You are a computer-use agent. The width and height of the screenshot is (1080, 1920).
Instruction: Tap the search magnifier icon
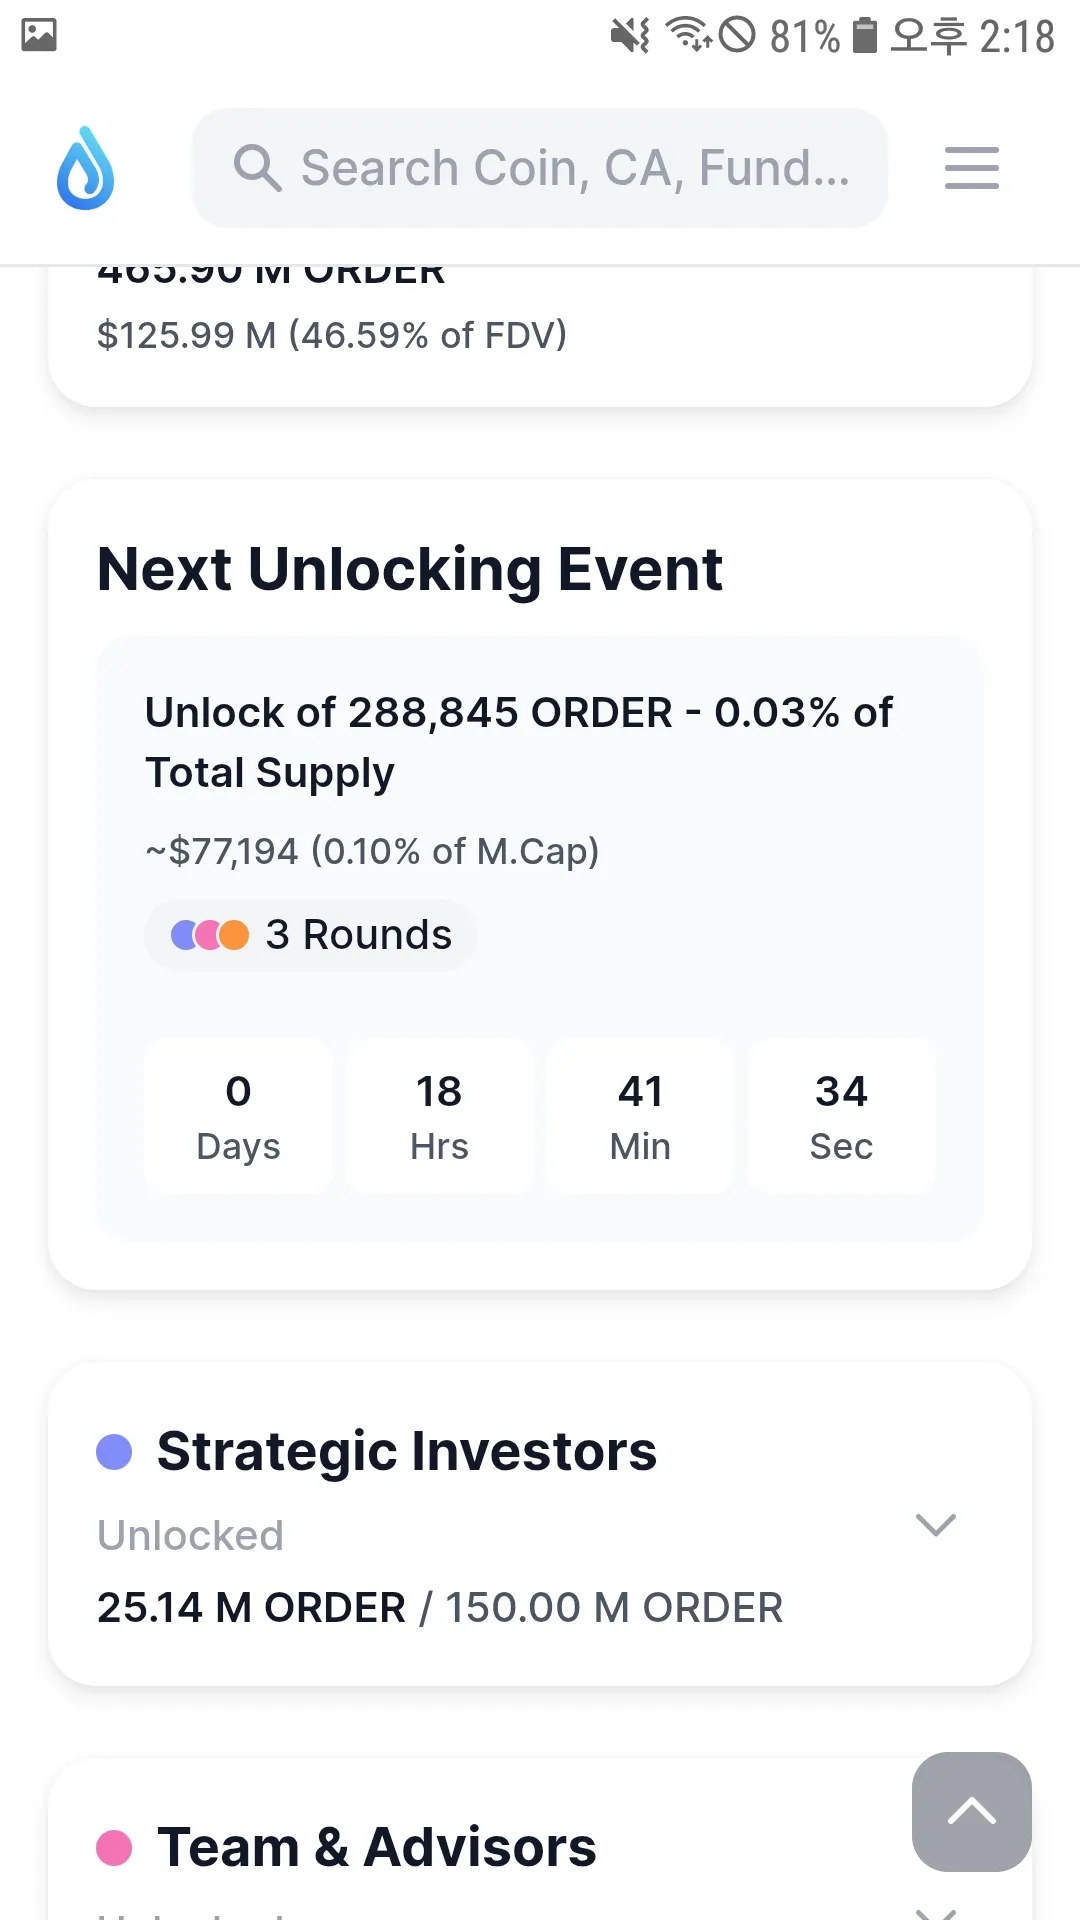coord(257,168)
